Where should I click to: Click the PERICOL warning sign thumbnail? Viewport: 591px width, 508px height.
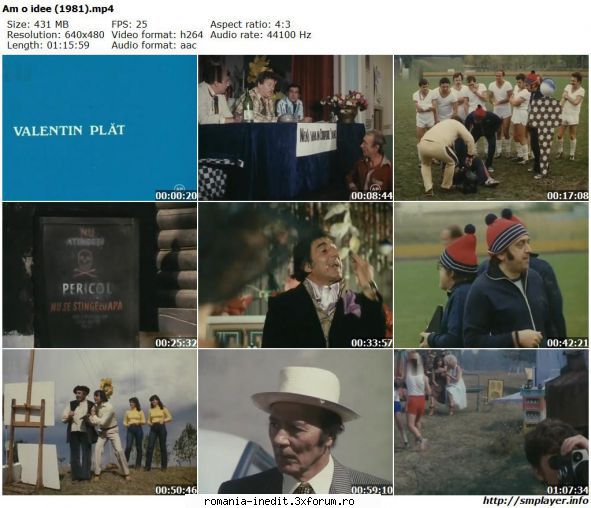click(100, 275)
